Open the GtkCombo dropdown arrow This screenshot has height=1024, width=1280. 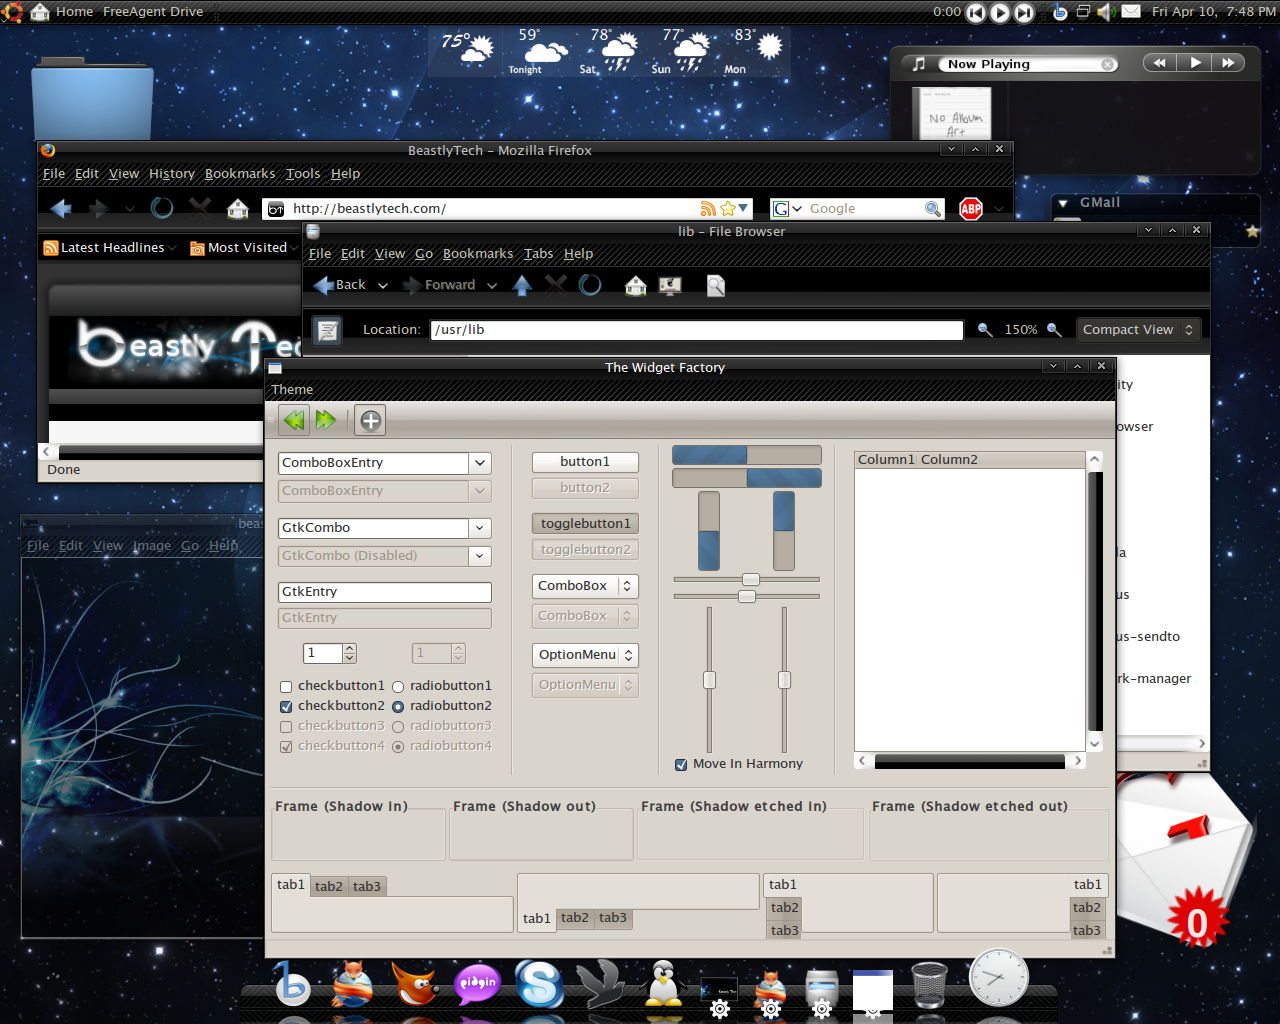tap(481, 528)
